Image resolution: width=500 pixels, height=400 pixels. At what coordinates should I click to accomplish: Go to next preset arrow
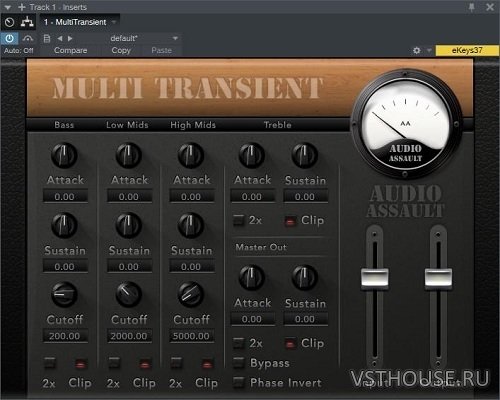(70, 39)
